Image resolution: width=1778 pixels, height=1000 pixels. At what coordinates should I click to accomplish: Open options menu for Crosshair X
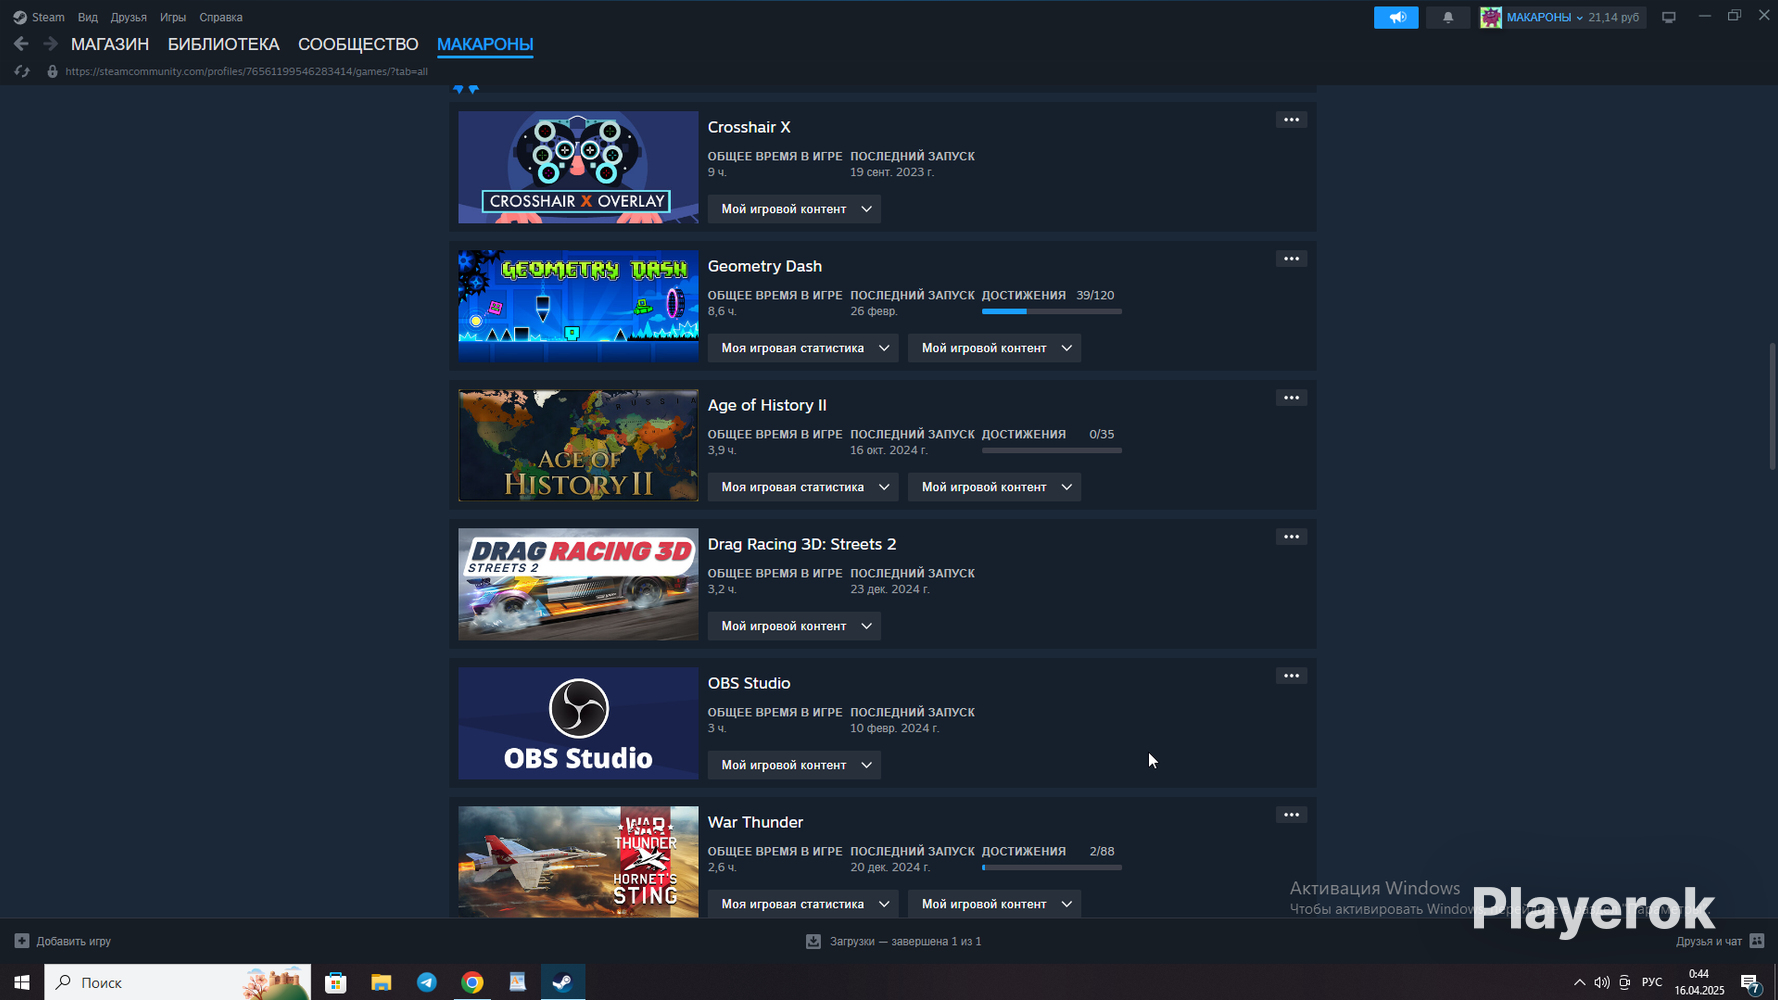pos(1291,120)
